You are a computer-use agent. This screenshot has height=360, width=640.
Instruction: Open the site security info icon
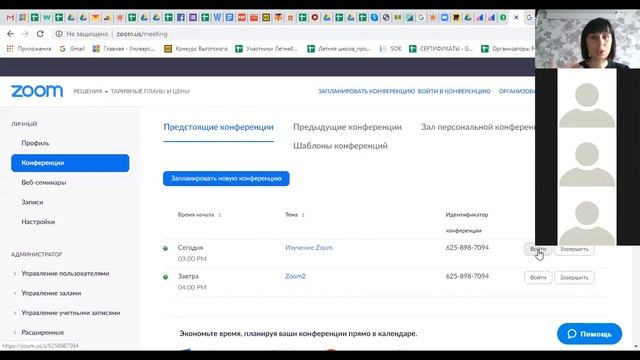pyautogui.click(x=59, y=34)
